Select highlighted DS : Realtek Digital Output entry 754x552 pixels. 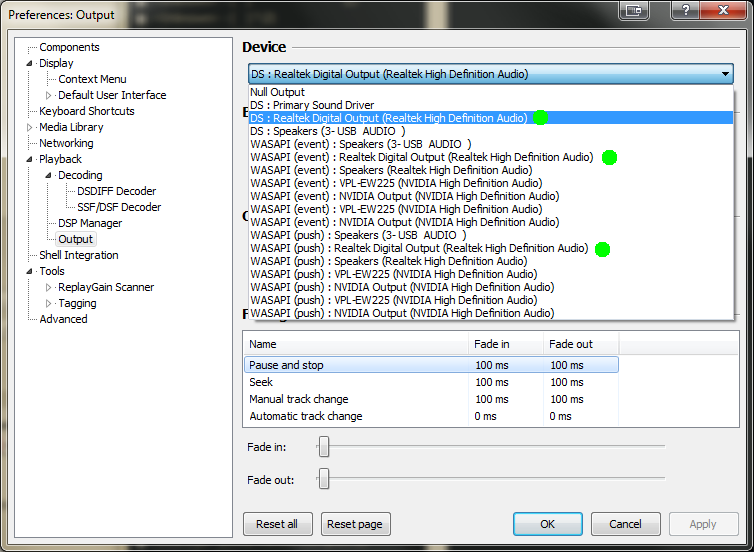click(x=491, y=118)
